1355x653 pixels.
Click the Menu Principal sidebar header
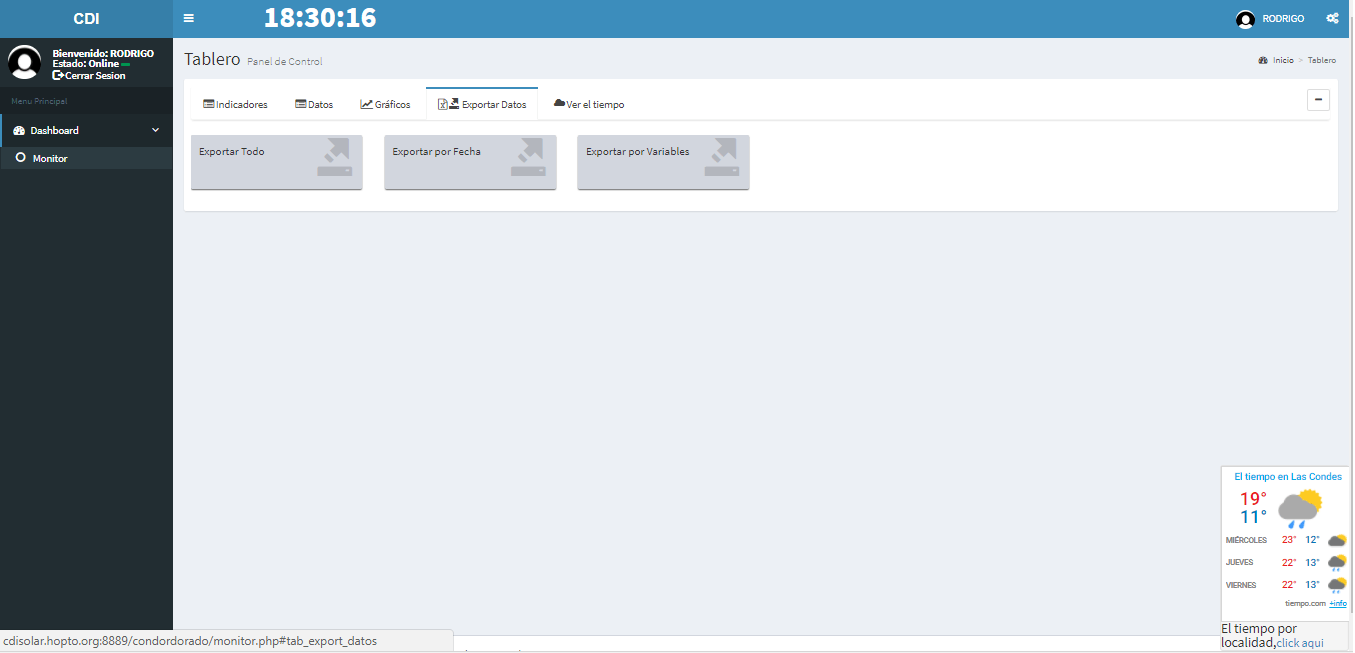point(39,101)
